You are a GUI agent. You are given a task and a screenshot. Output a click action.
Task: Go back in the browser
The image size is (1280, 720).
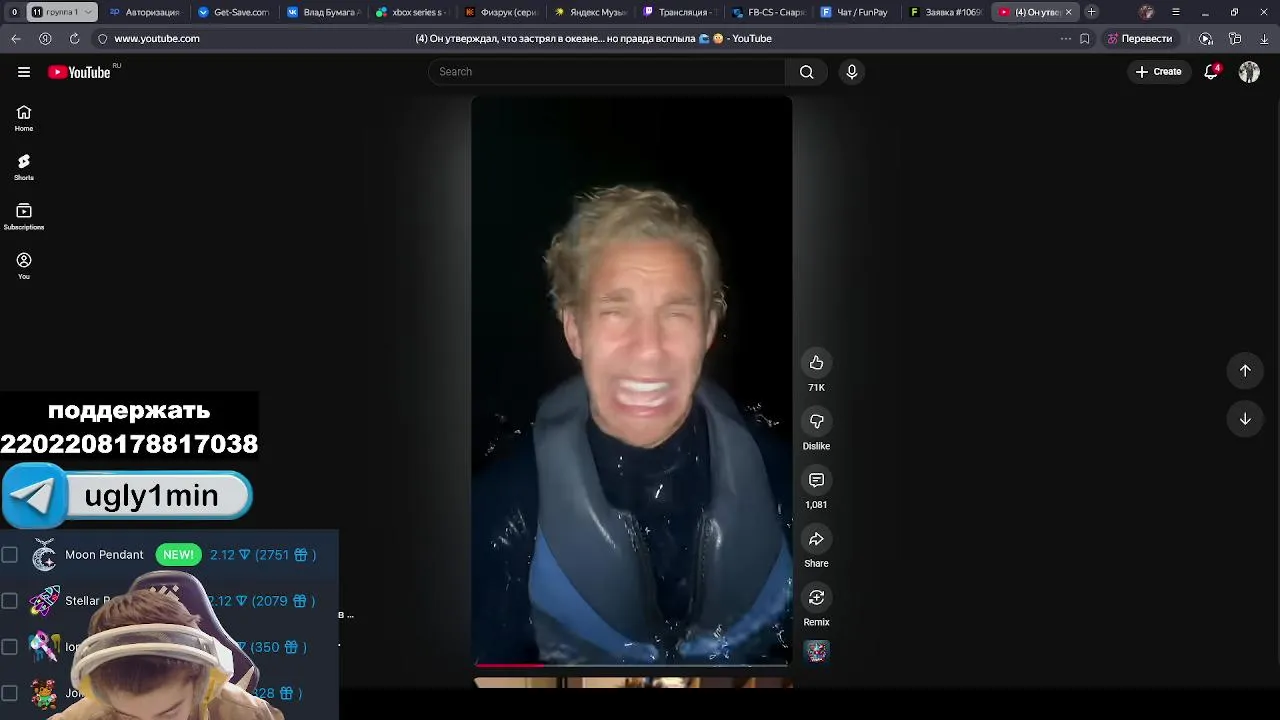pyautogui.click(x=16, y=38)
